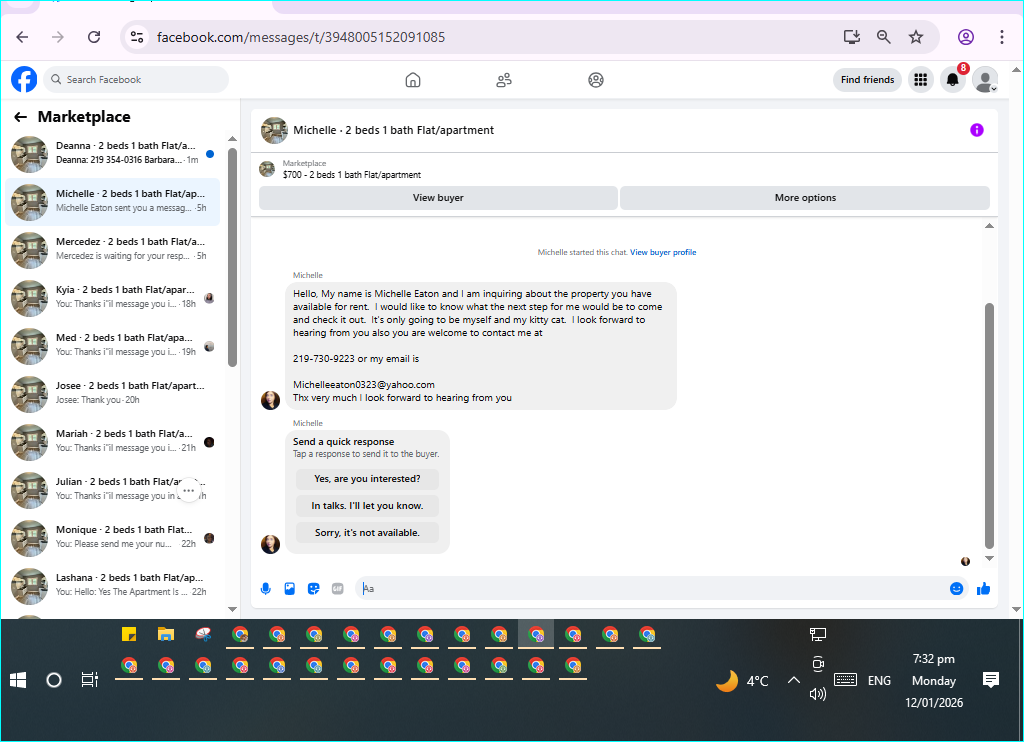
Task: Open the Windows action center notifications
Action: coord(991,681)
